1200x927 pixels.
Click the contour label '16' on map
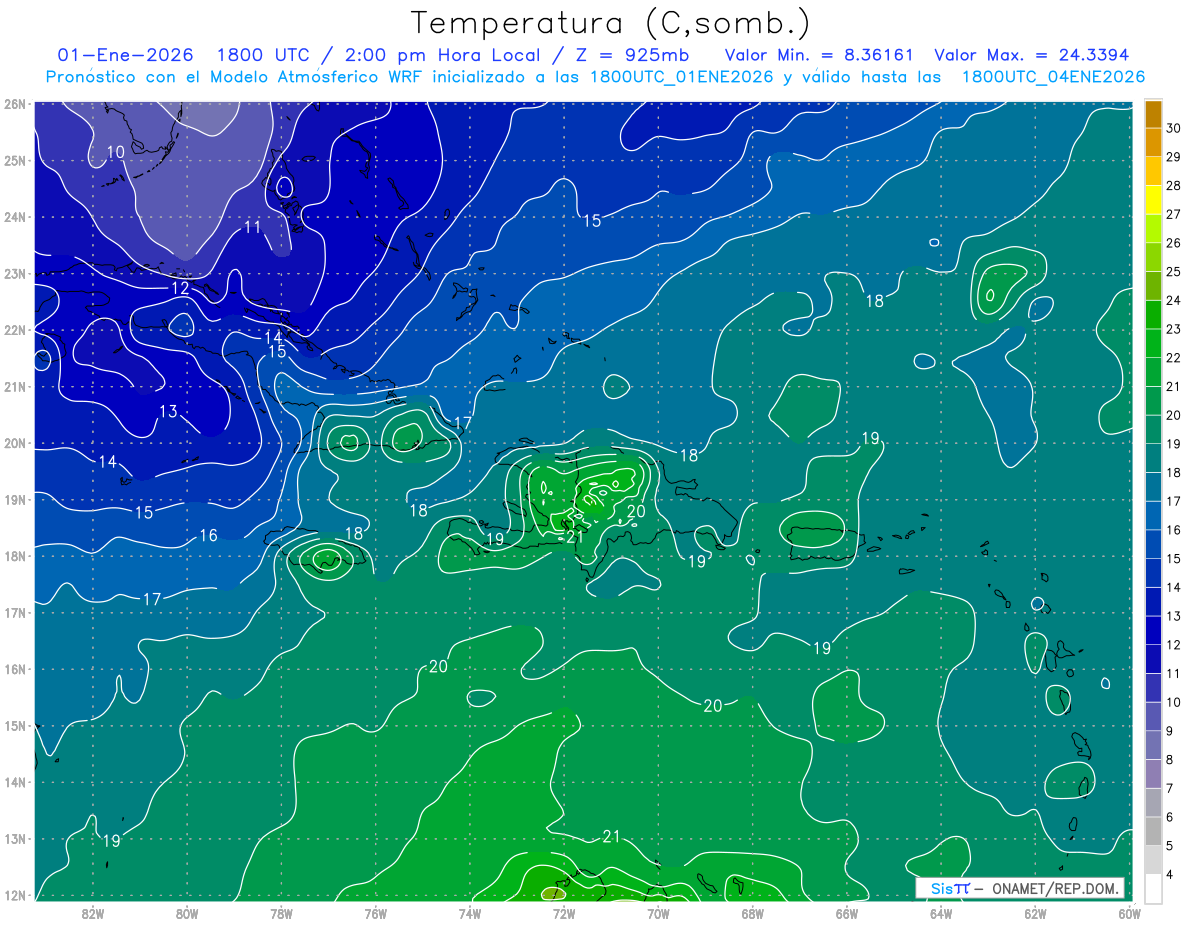coord(208,535)
